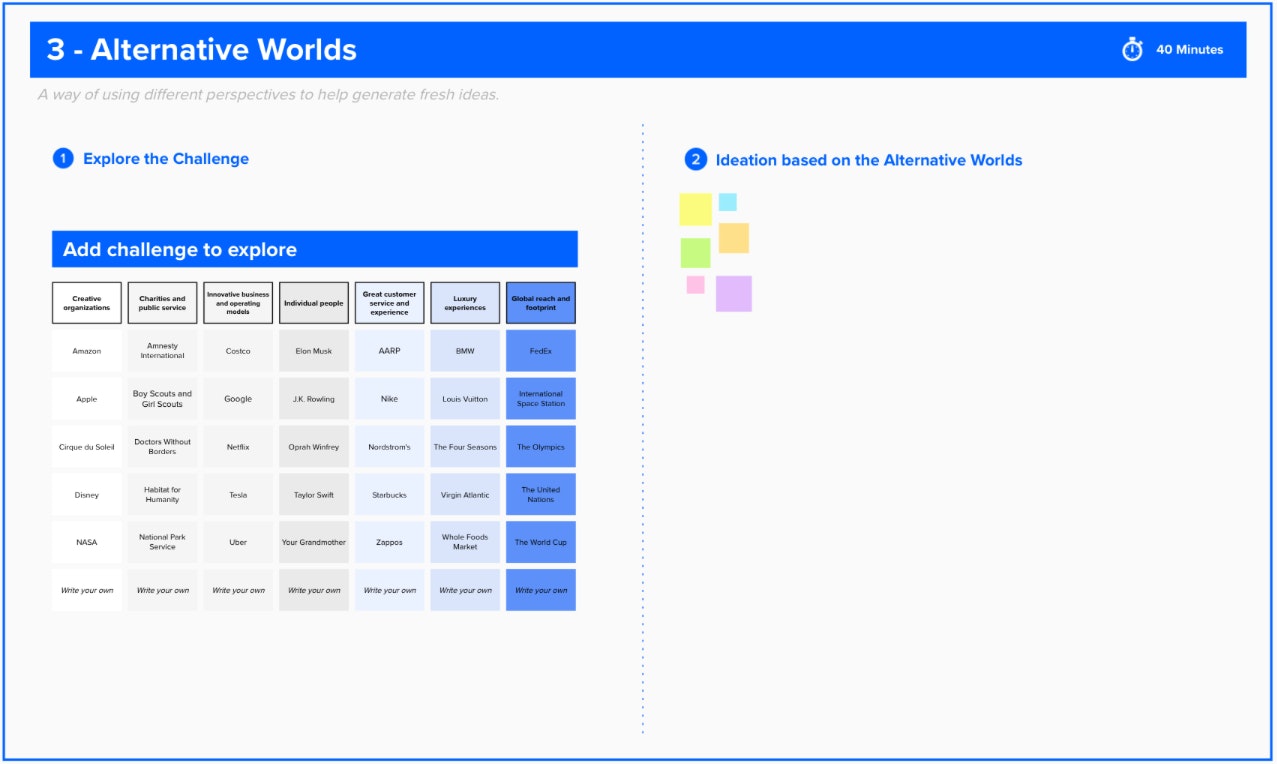Click 'Your Grandmother' cell
Image resolution: width=1277 pixels, height=764 pixels.
pyautogui.click(x=314, y=542)
